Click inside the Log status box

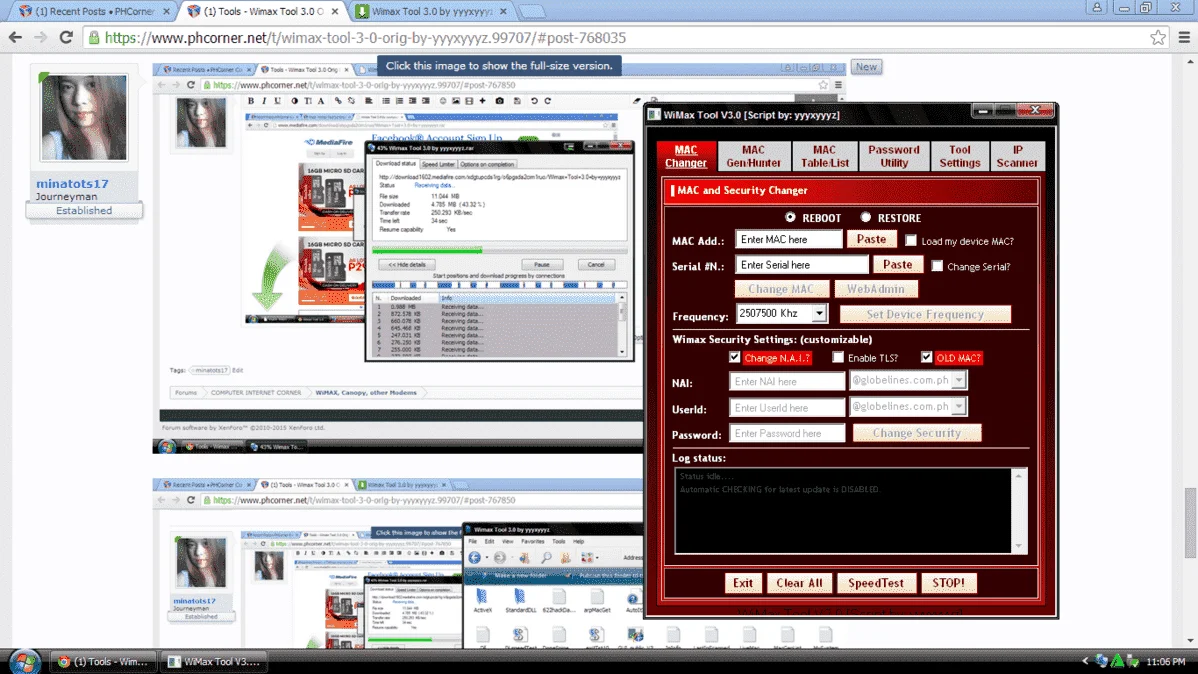pos(843,510)
